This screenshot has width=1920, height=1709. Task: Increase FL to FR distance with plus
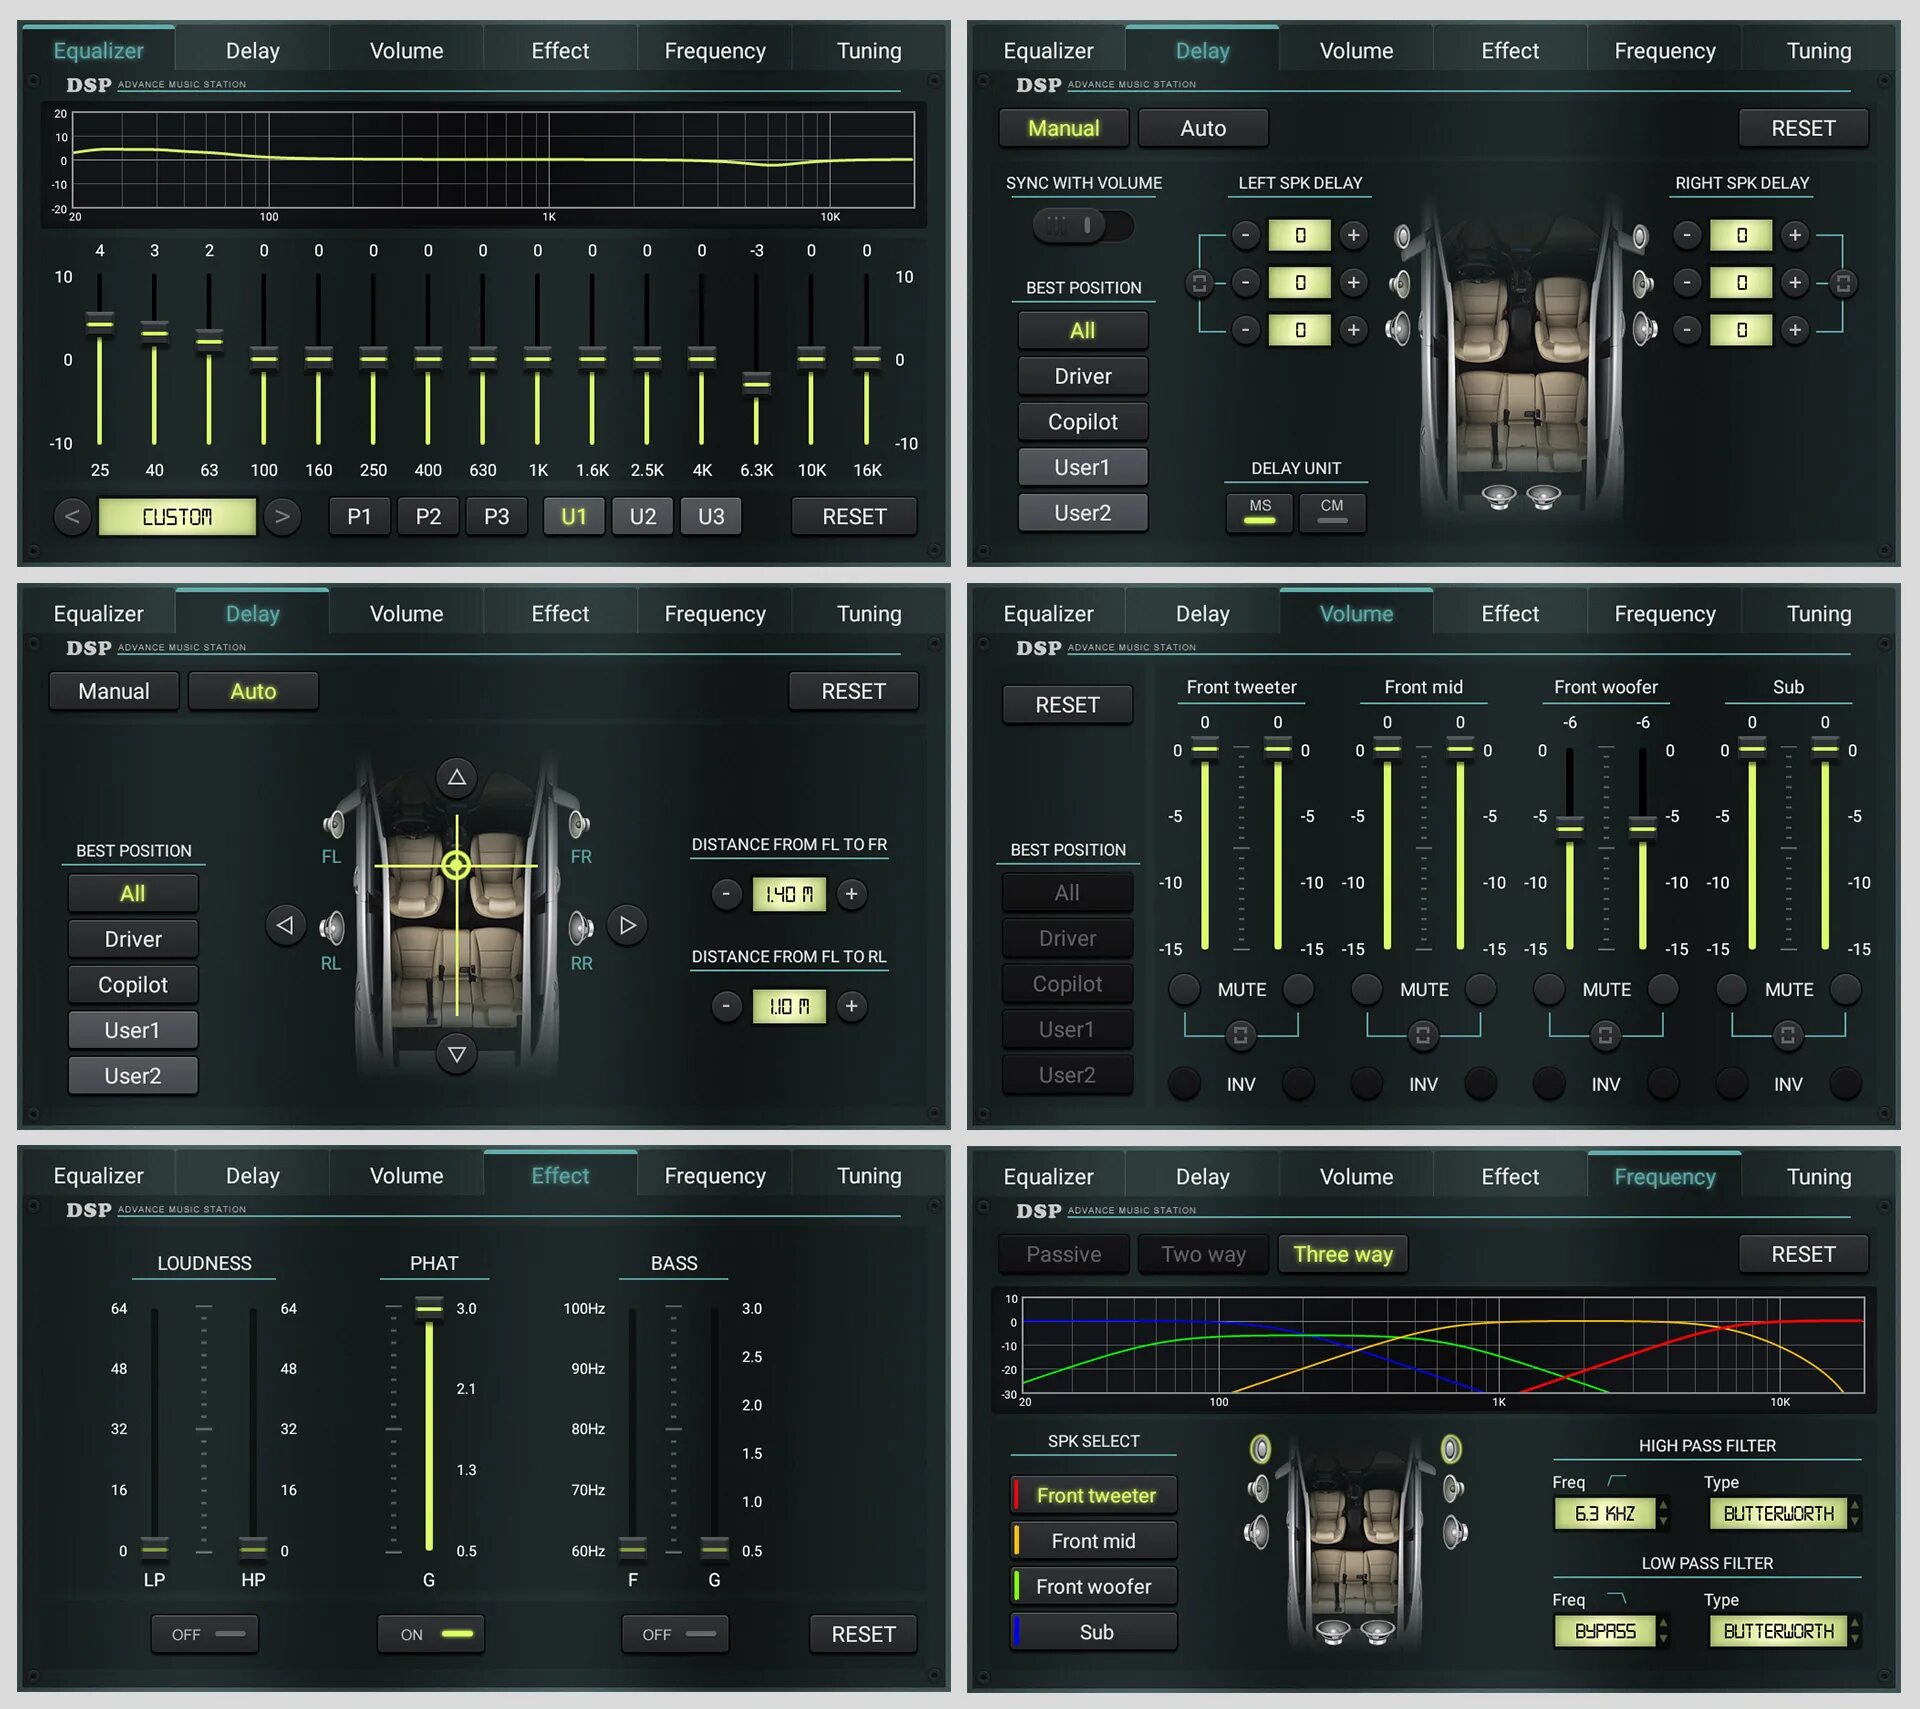click(851, 893)
